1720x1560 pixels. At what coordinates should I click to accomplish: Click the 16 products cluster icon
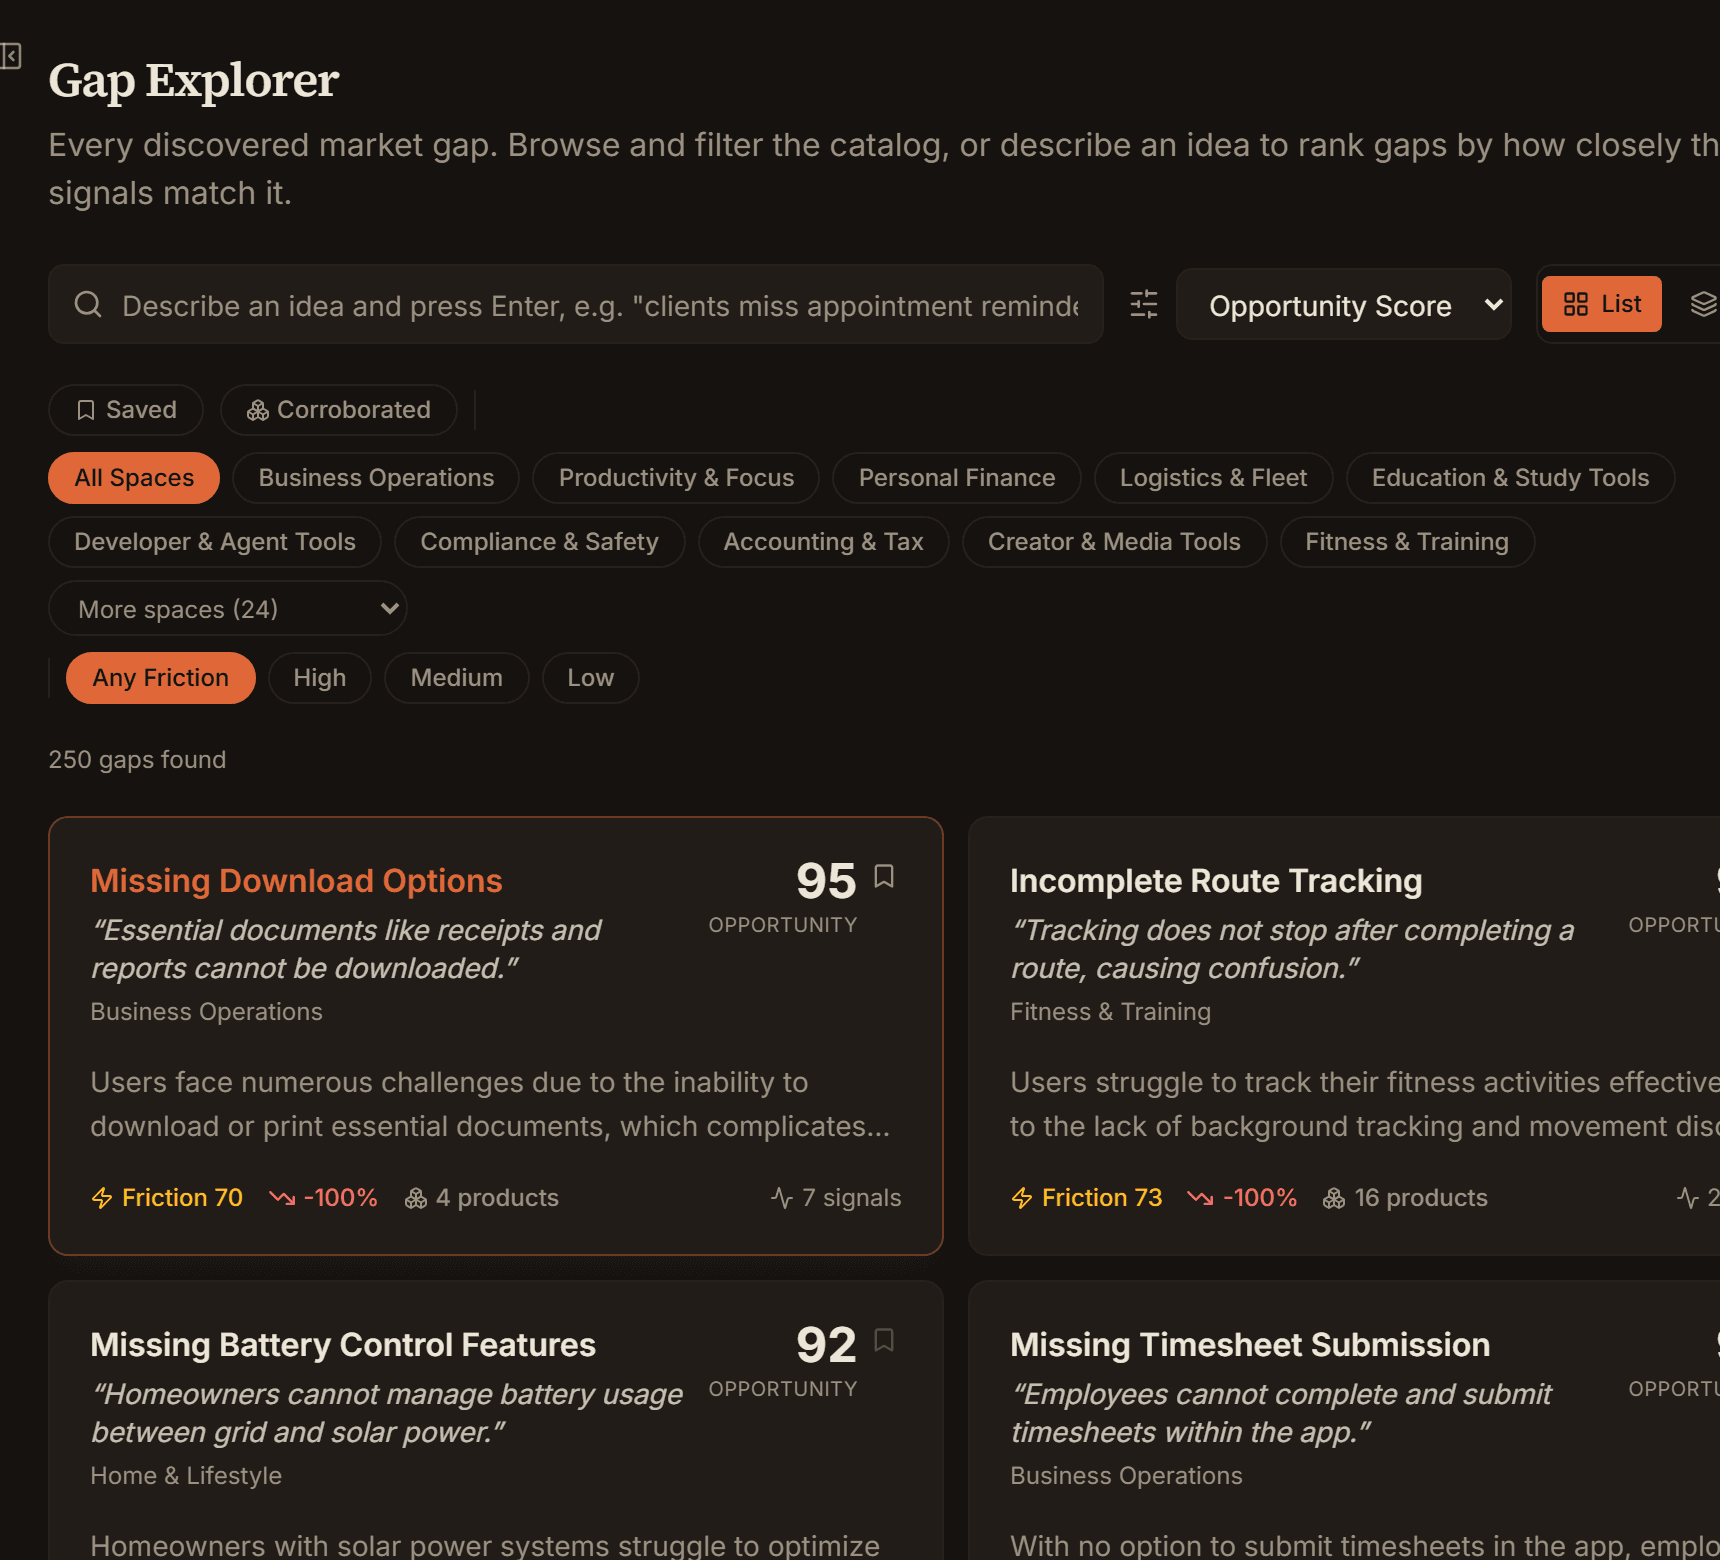tap(1334, 1198)
